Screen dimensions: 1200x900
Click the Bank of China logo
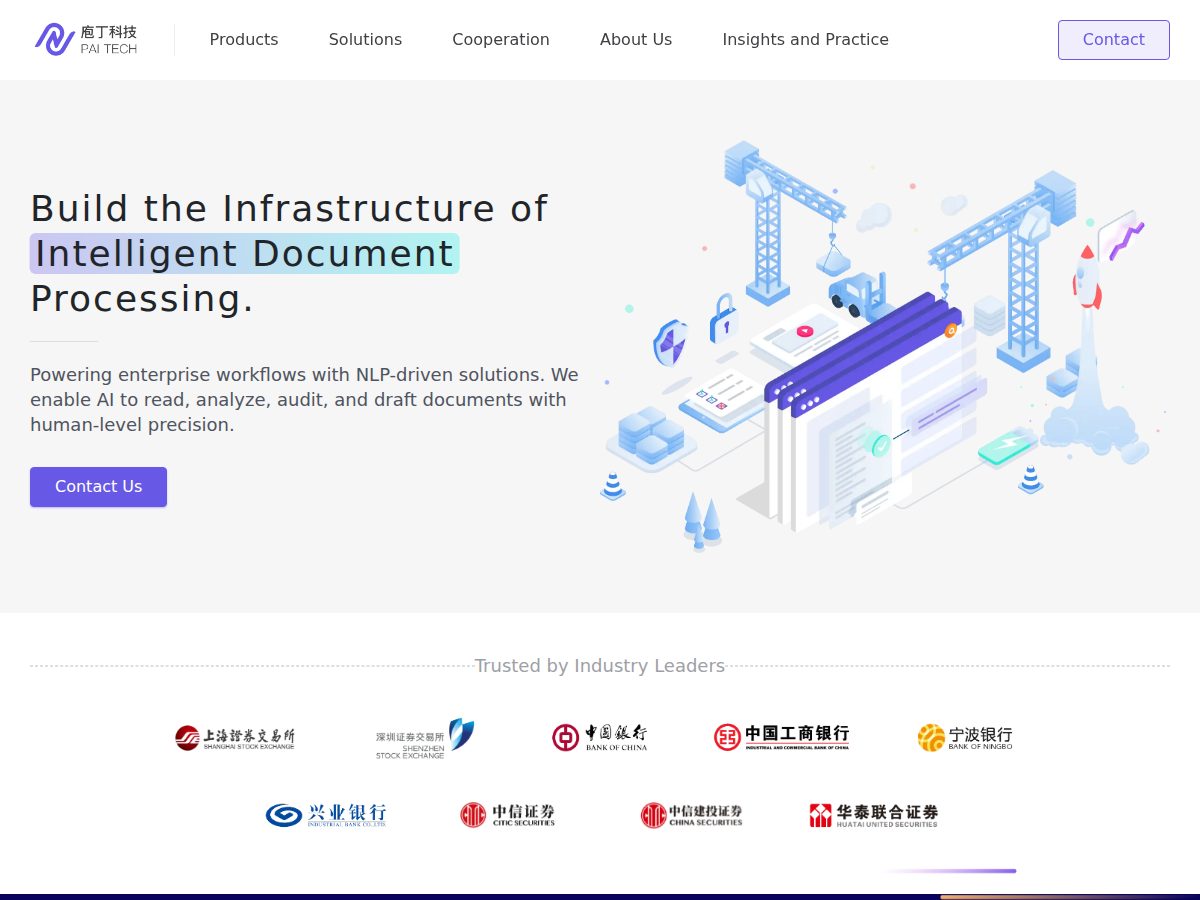(600, 738)
